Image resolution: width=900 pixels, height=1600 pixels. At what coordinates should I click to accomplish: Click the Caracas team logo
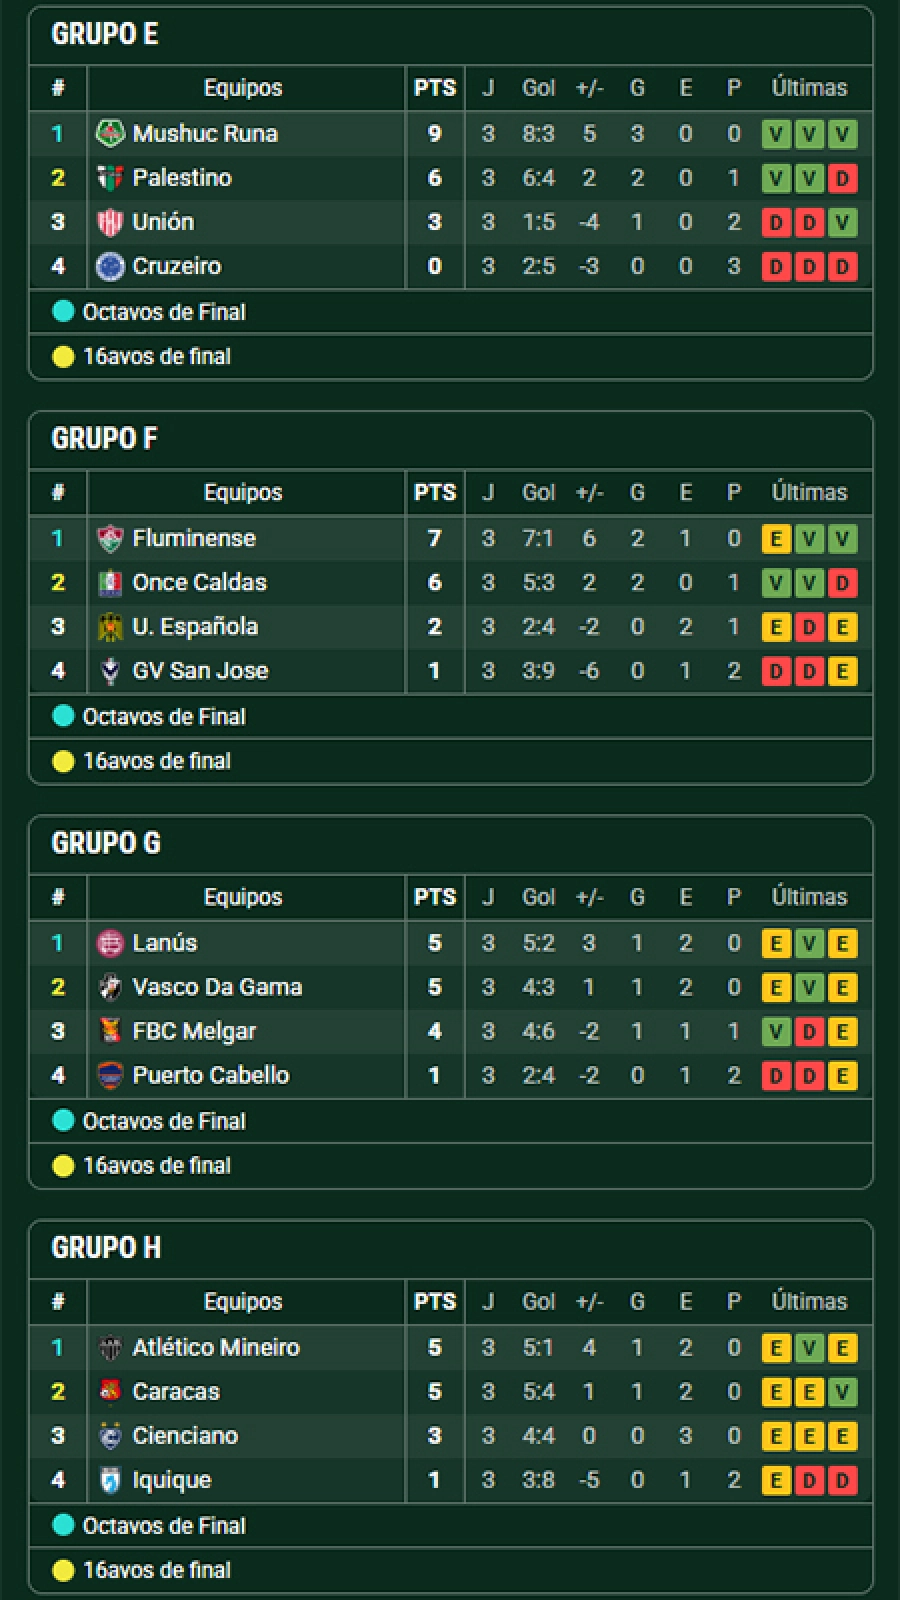[110, 1391]
